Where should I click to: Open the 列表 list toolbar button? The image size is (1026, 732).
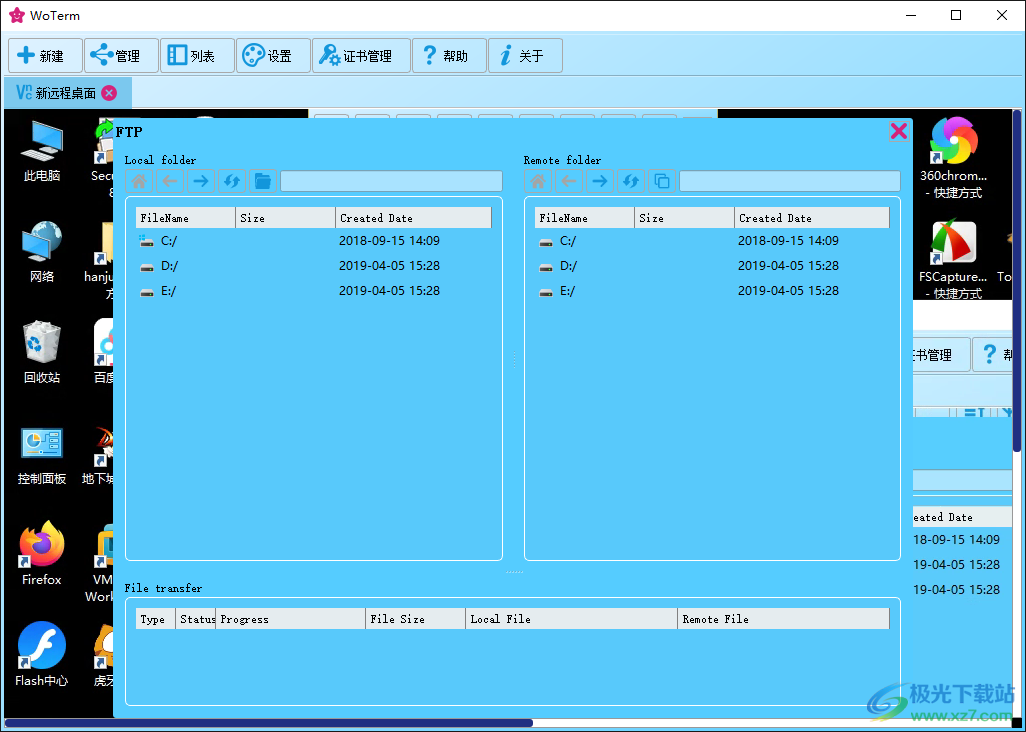(x=197, y=56)
